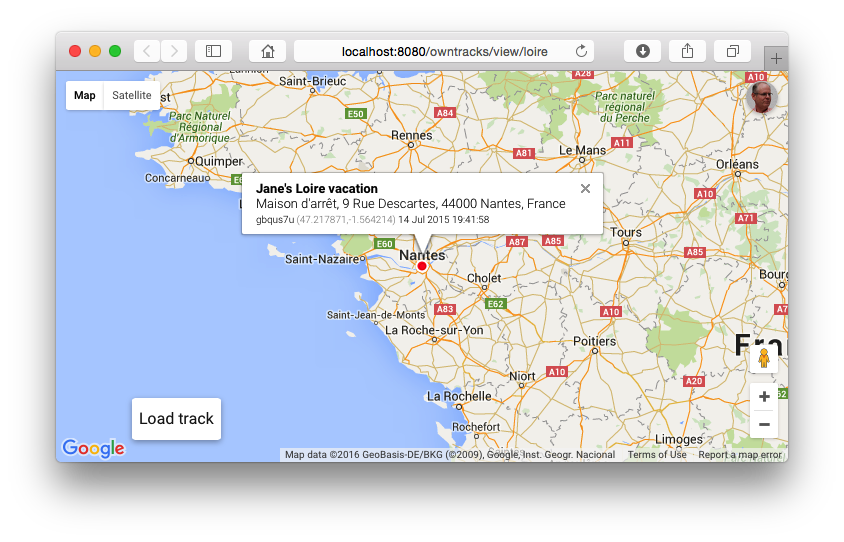Open the Terms of Use link

tap(657, 455)
